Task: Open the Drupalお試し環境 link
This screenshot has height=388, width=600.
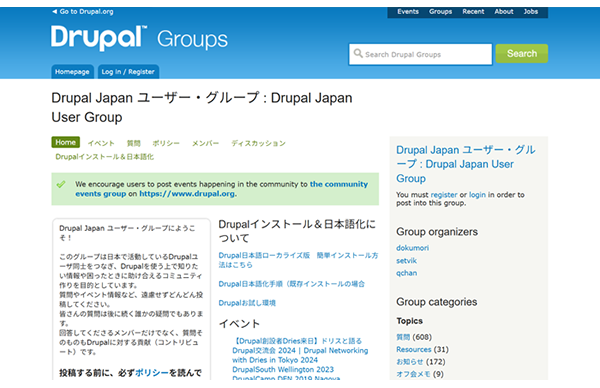Action: click(x=247, y=303)
